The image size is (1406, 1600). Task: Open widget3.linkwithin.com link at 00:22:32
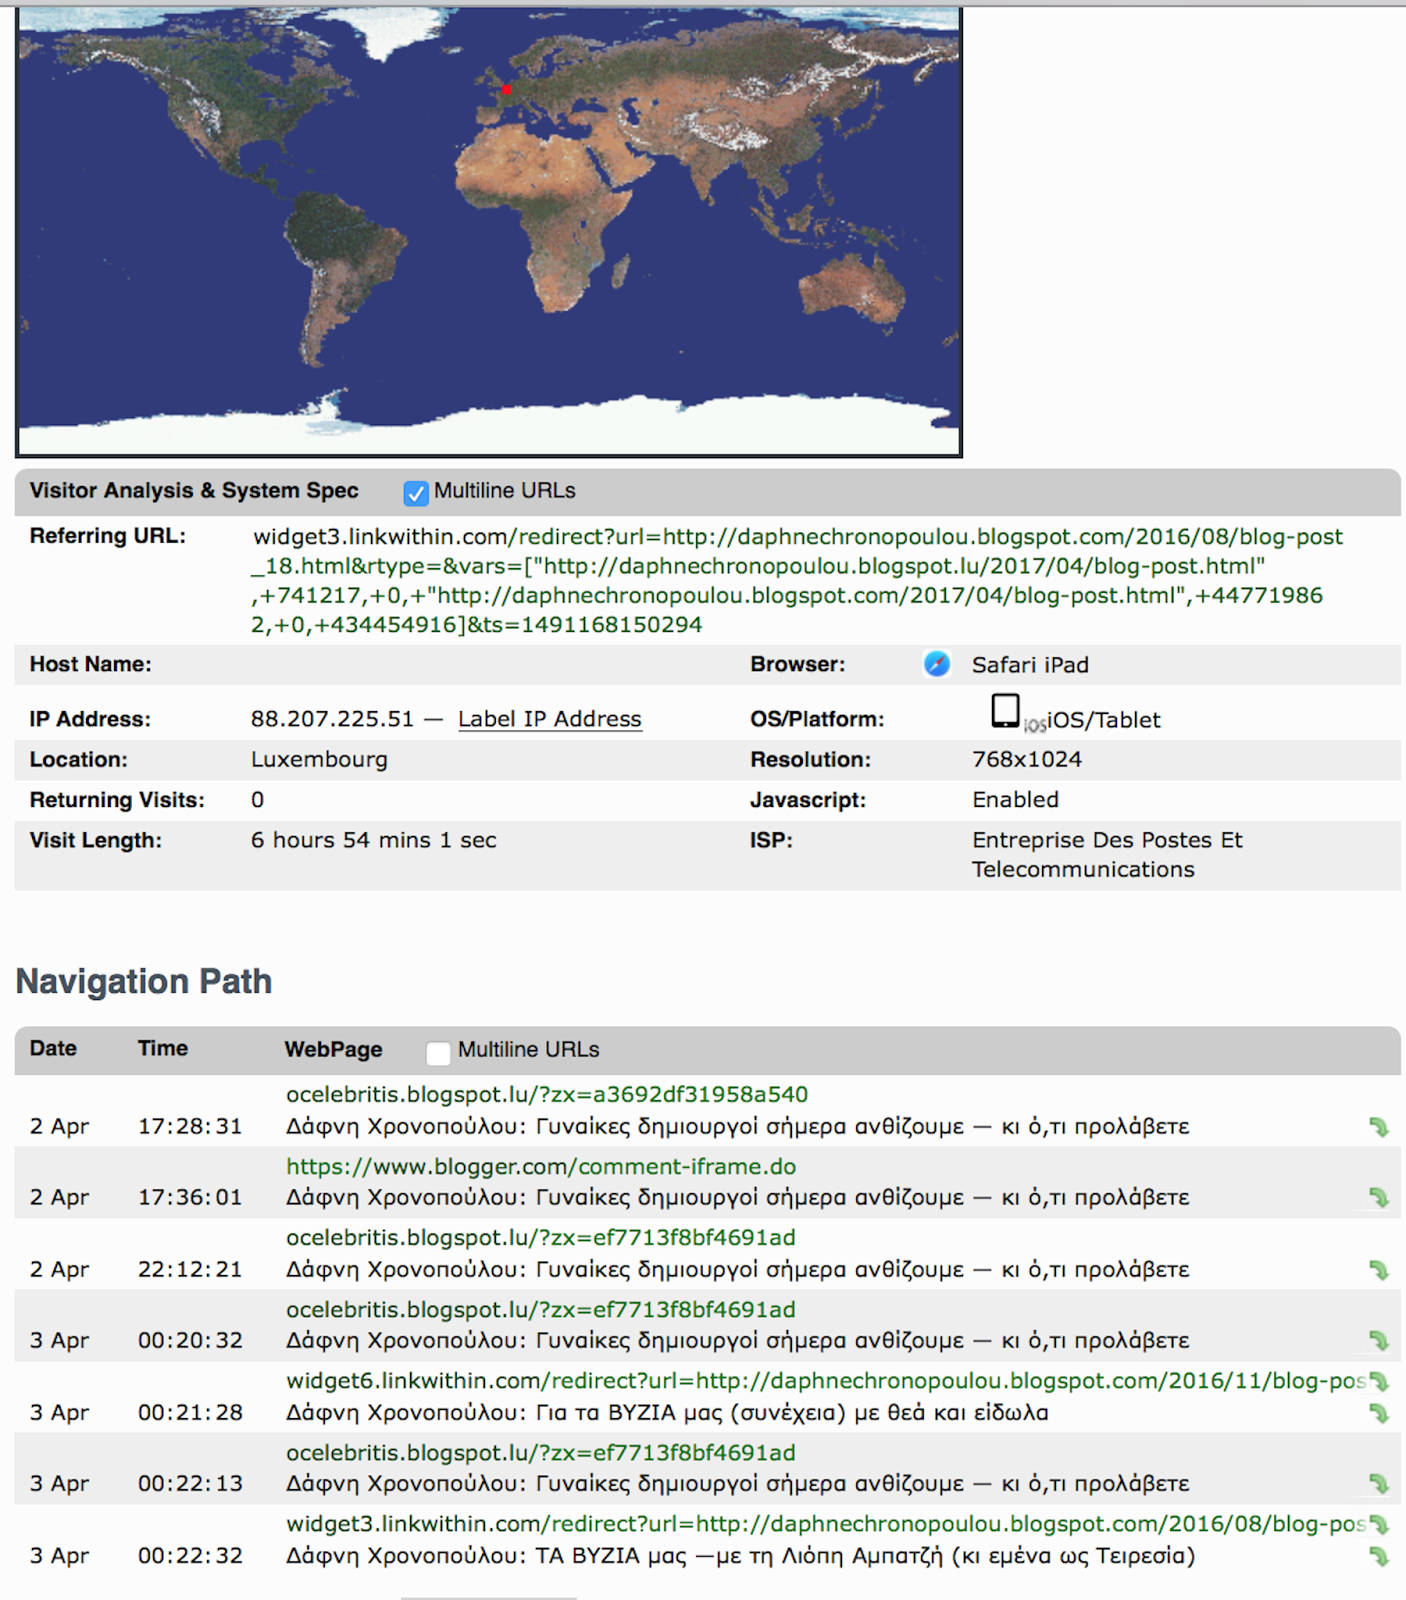click(825, 1524)
